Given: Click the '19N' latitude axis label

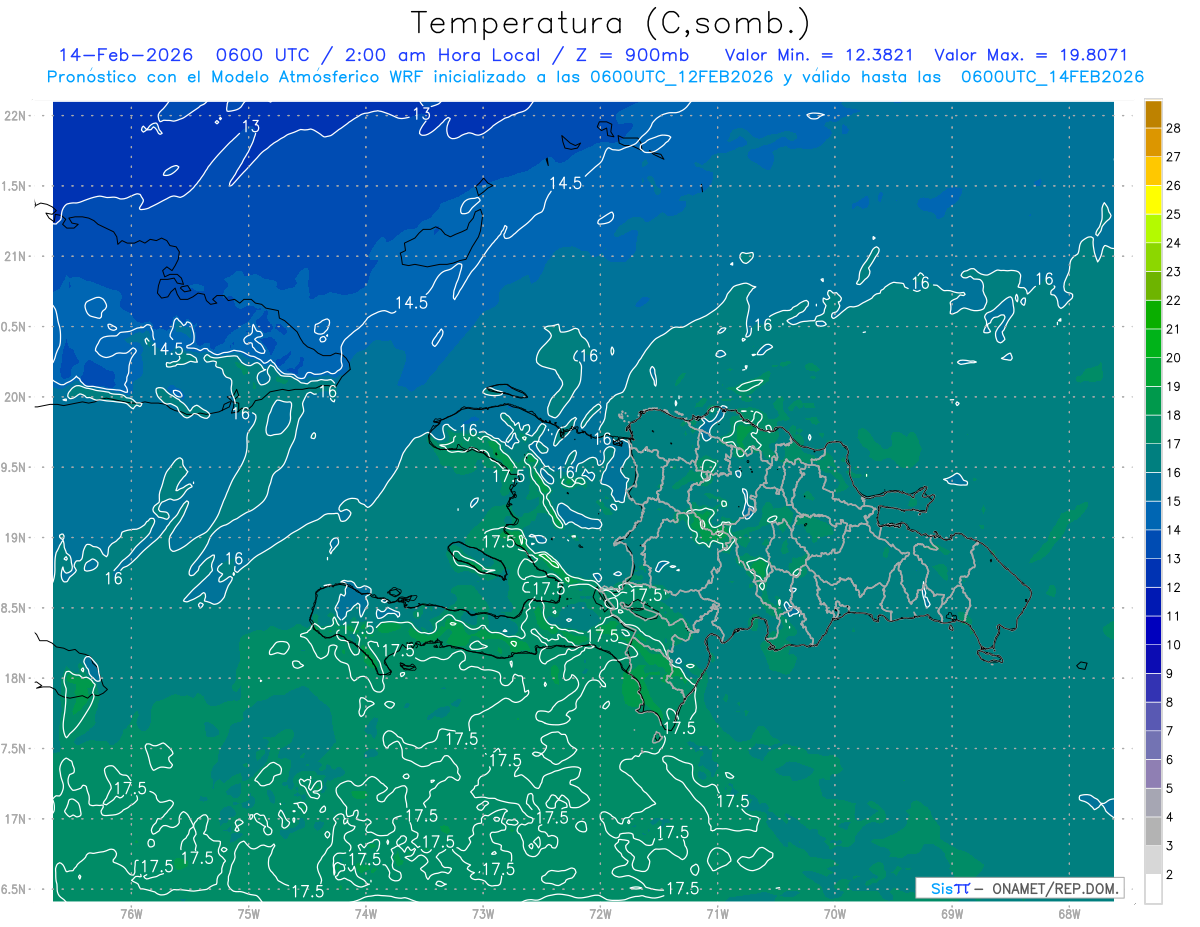Looking at the screenshot, I should [15, 537].
